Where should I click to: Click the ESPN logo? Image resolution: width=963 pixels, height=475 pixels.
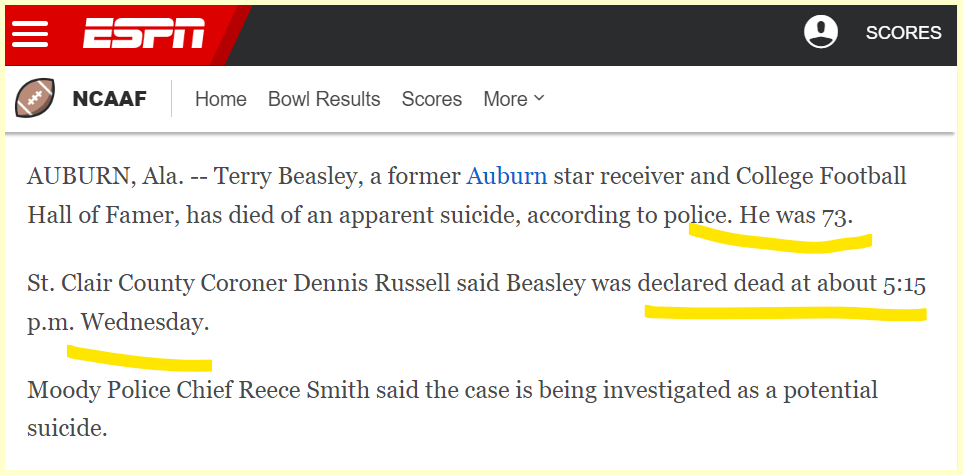click(143, 33)
